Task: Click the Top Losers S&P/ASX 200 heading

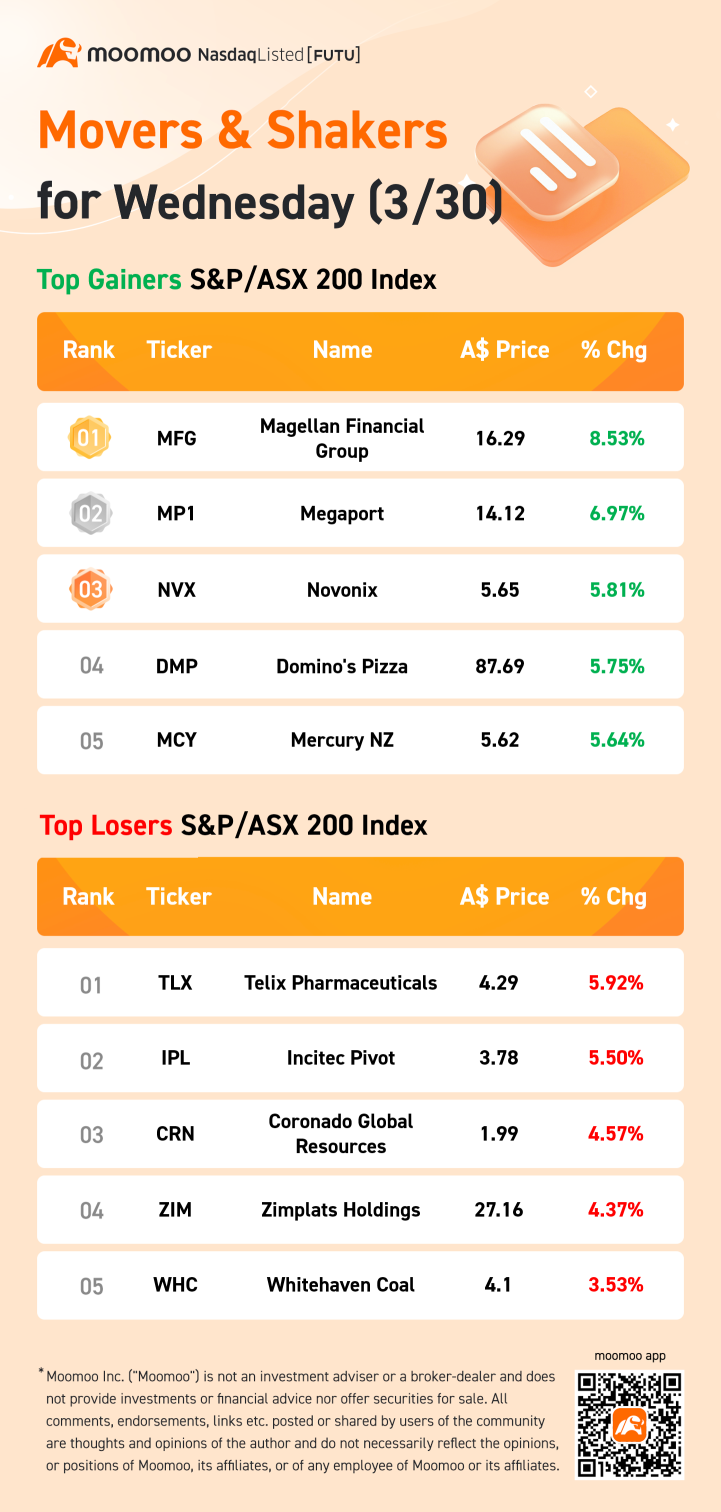Action: pyautogui.click(x=233, y=826)
